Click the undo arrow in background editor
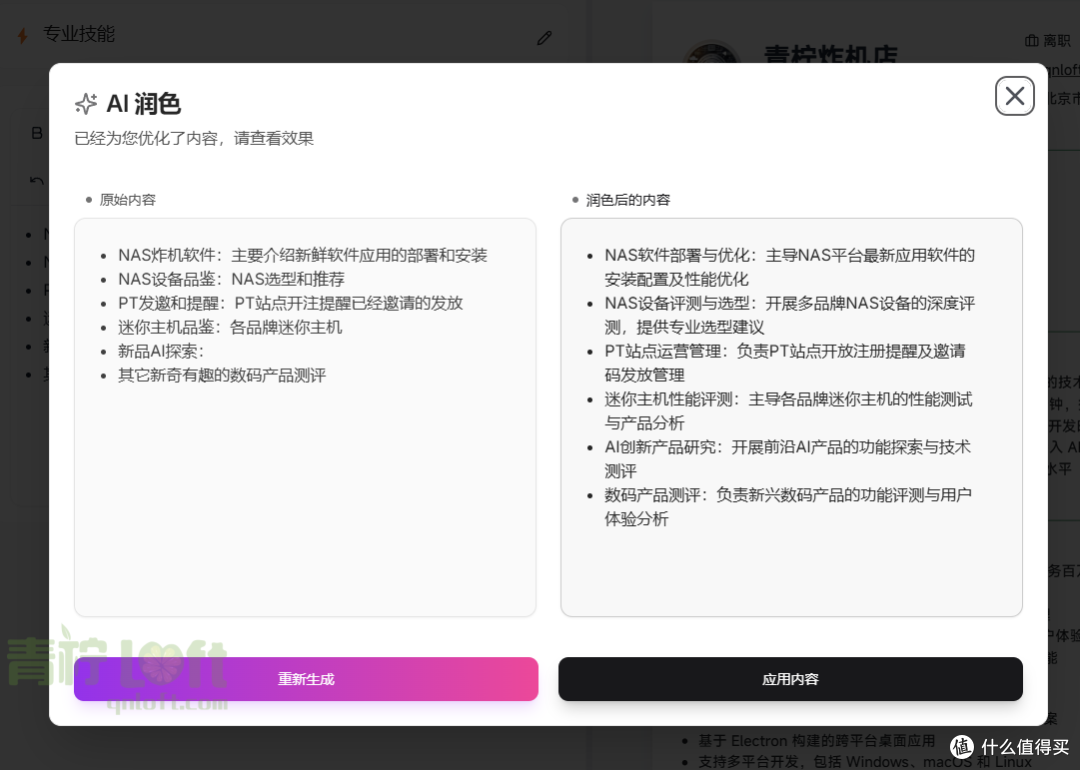 [x=37, y=180]
